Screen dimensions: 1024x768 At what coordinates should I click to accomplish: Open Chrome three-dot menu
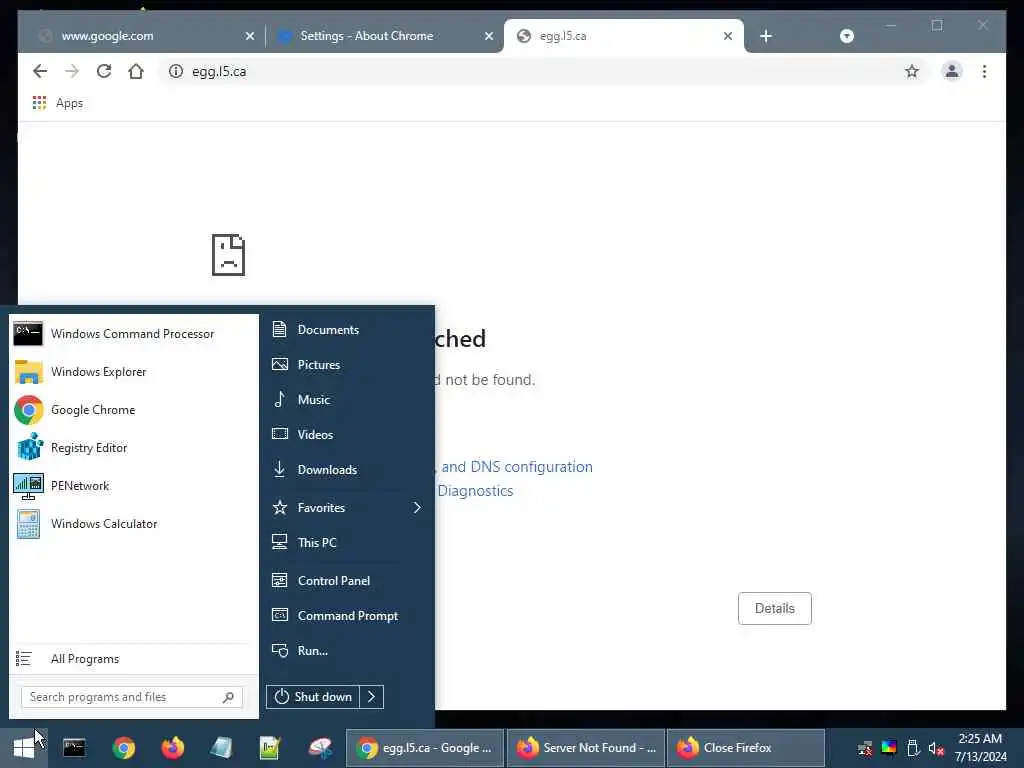coord(984,71)
